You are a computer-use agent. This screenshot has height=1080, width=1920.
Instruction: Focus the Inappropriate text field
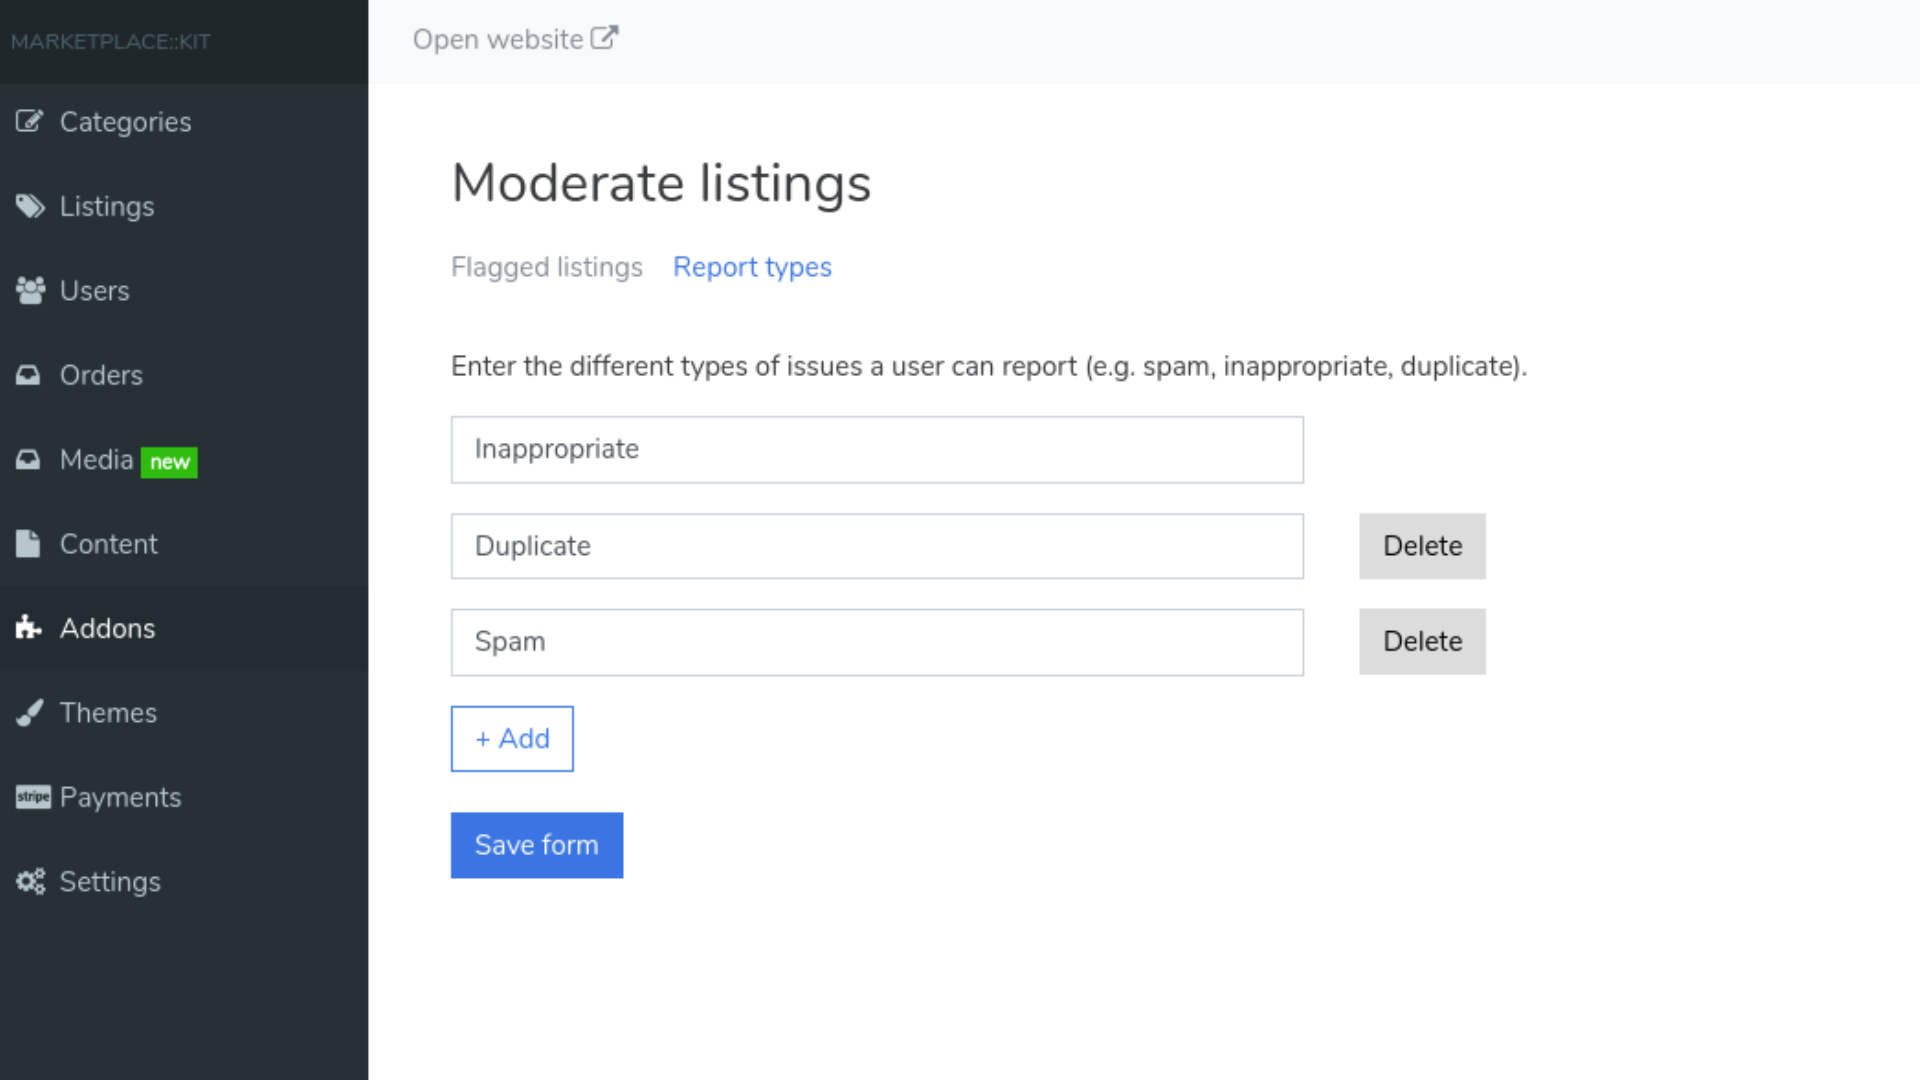[876, 450]
